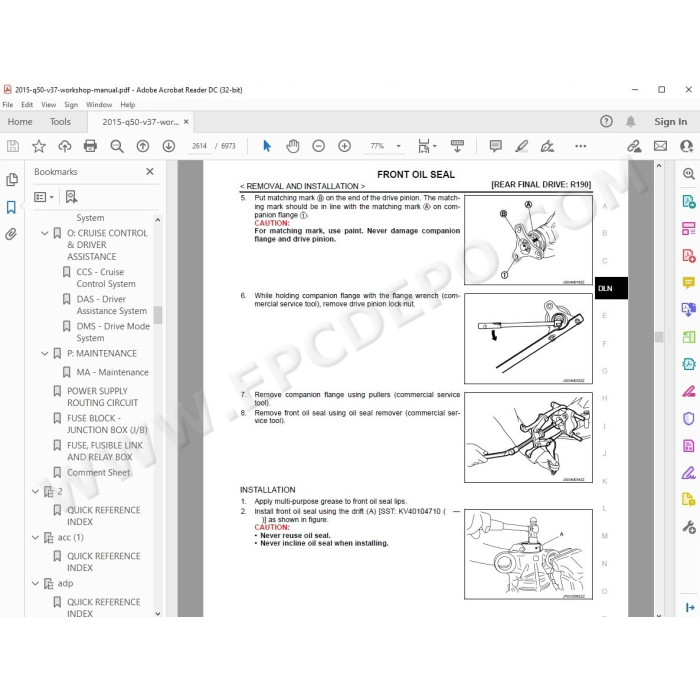
Task: Zoom out with minus circle icon
Action: (318, 146)
